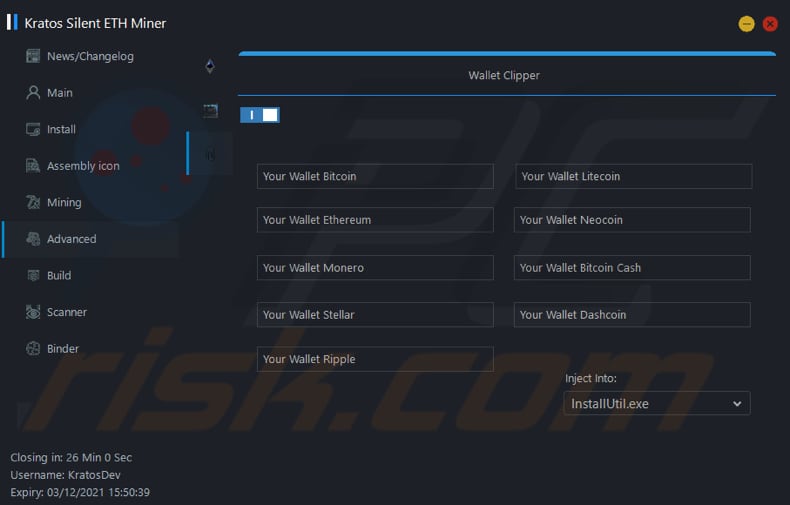The image size is (790, 505).
Task: Focus the Your Wallet Ethereum field
Action: click(x=375, y=220)
